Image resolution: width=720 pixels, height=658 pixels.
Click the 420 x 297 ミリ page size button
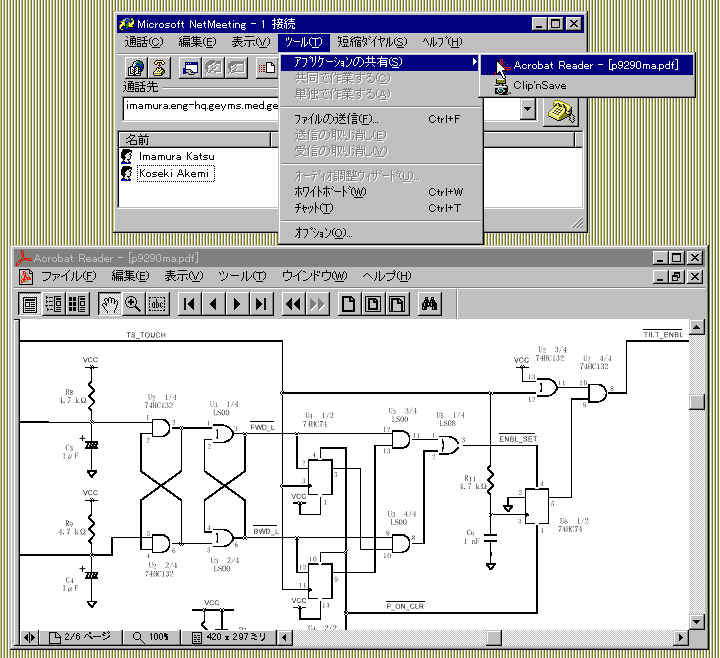(229, 637)
